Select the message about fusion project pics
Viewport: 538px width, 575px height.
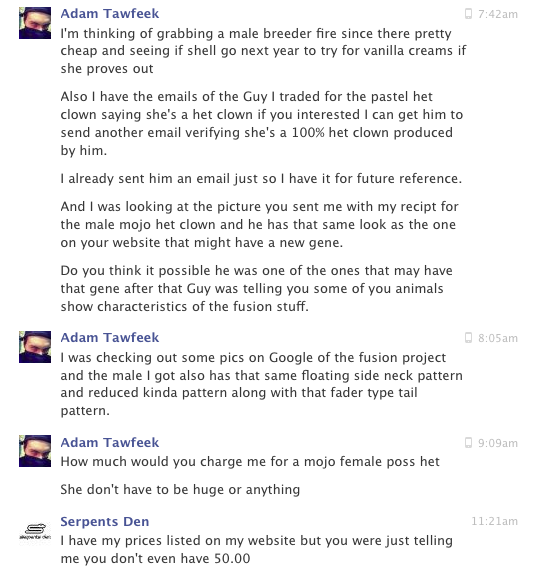(x=261, y=384)
